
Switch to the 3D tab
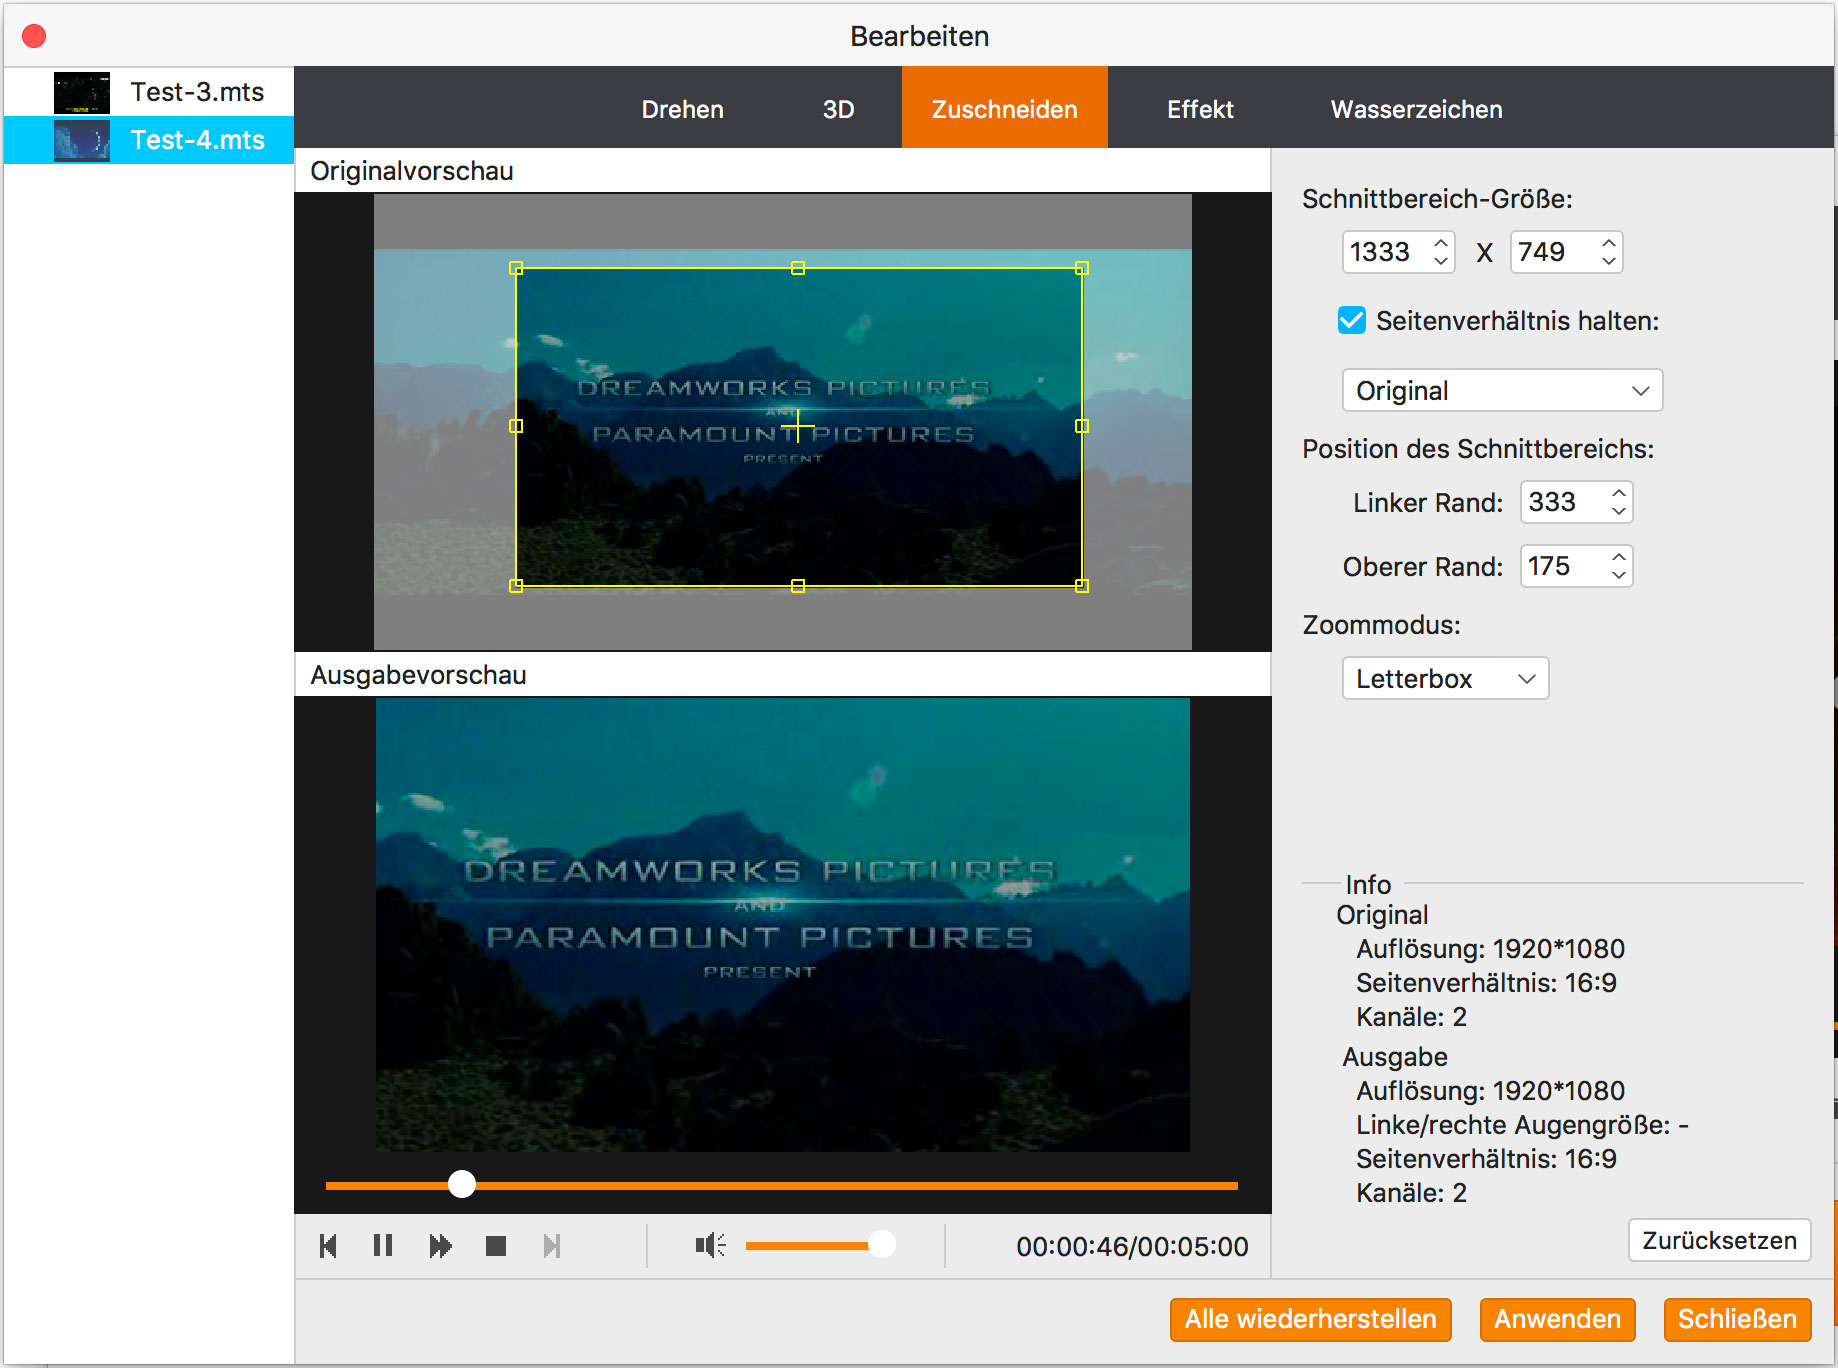coord(838,109)
